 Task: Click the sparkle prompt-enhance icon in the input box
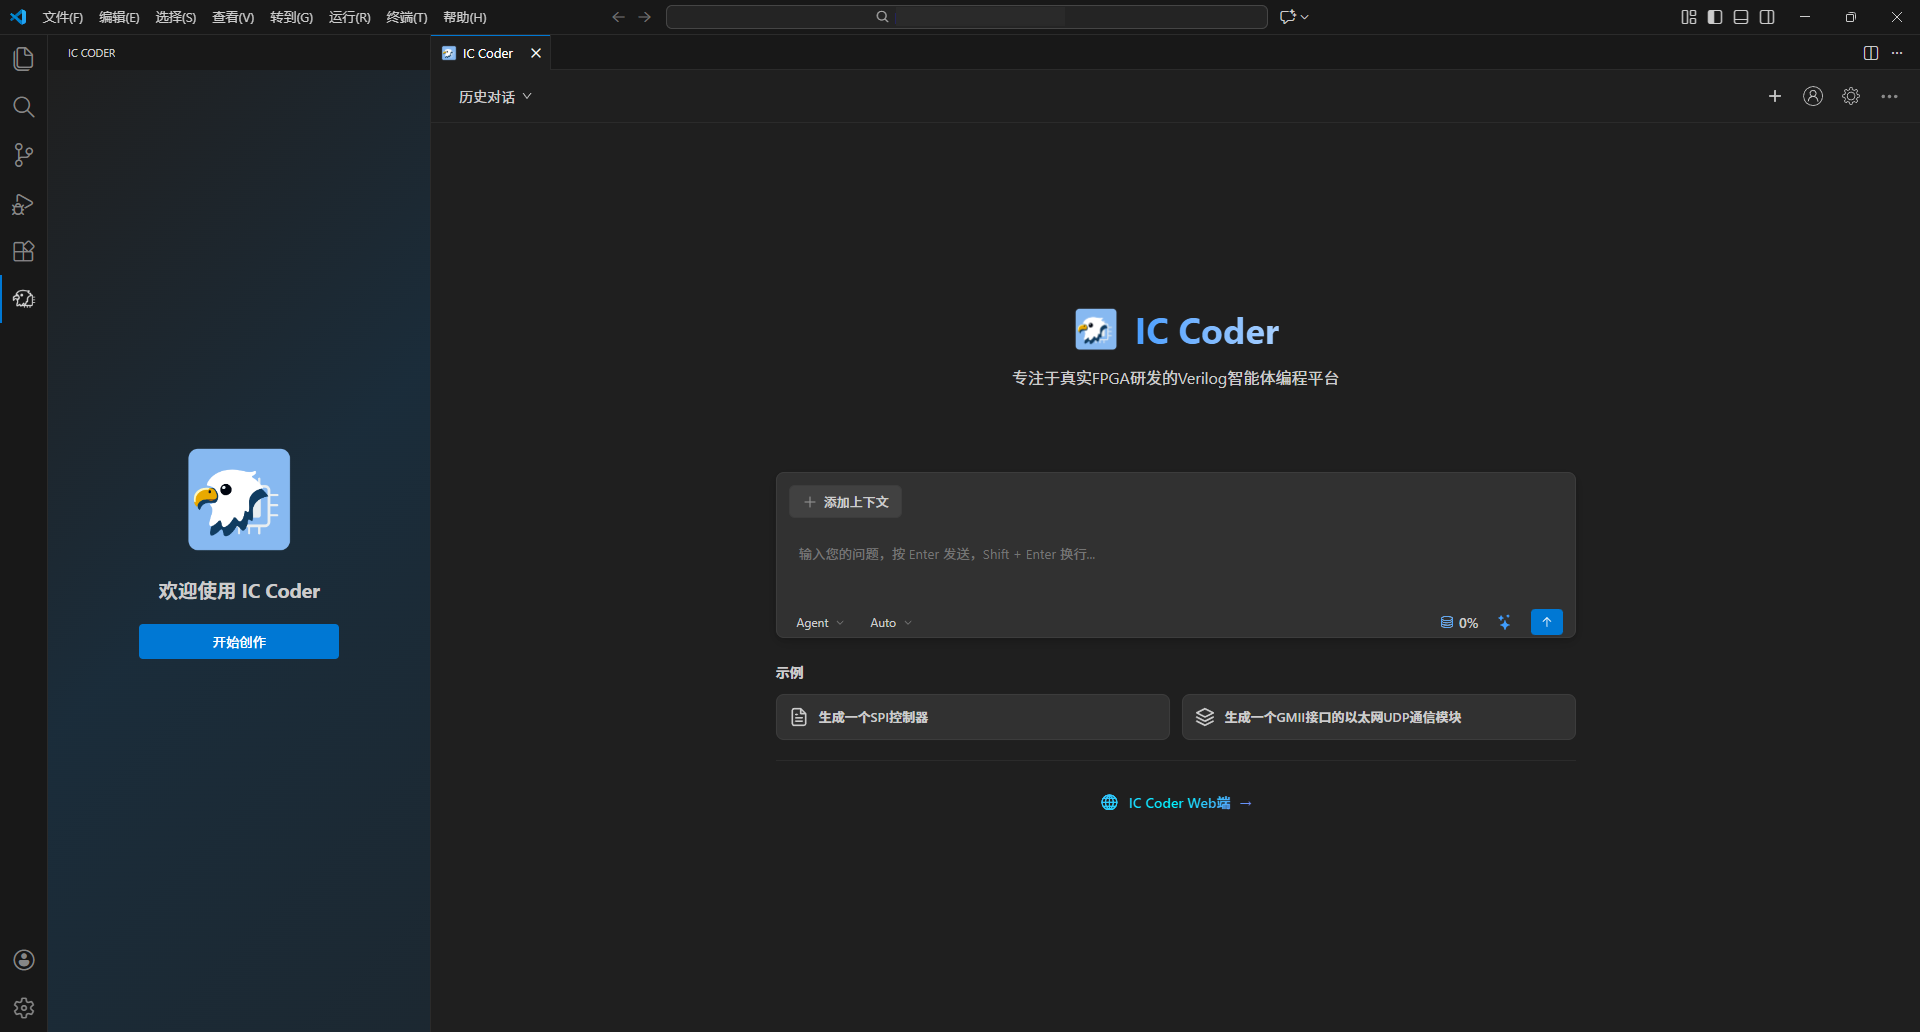point(1505,621)
